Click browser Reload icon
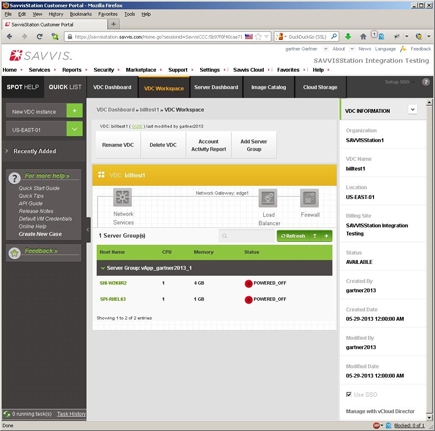This screenshot has width=435, height=431. (x=39, y=37)
